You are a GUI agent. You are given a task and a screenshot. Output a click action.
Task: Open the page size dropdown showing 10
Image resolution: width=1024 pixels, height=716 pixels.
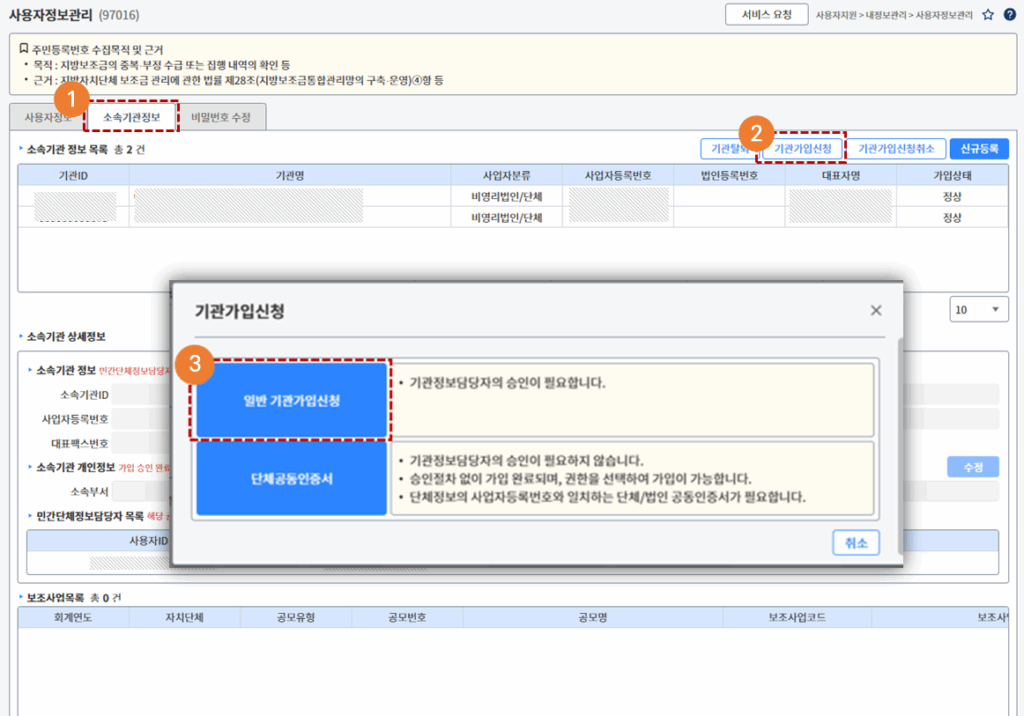pos(979,310)
